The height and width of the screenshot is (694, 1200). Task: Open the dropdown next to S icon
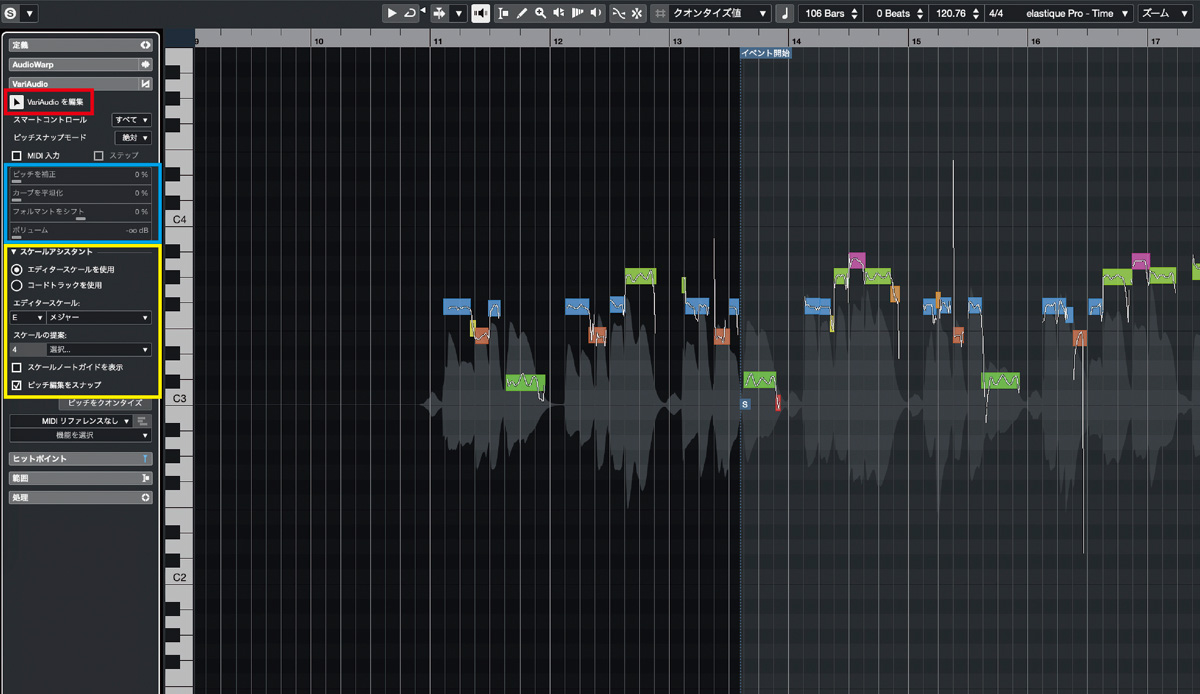tap(29, 13)
